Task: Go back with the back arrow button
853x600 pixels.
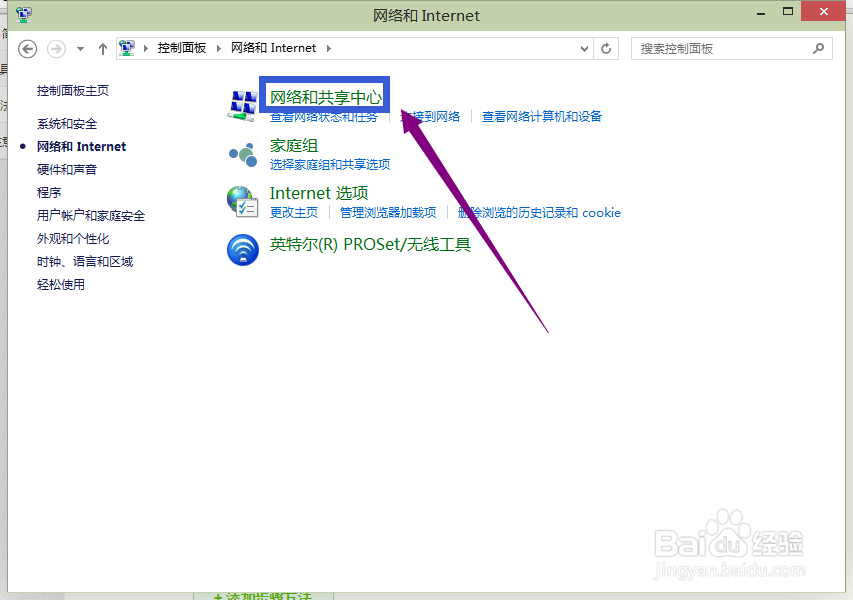Action: click(x=28, y=49)
